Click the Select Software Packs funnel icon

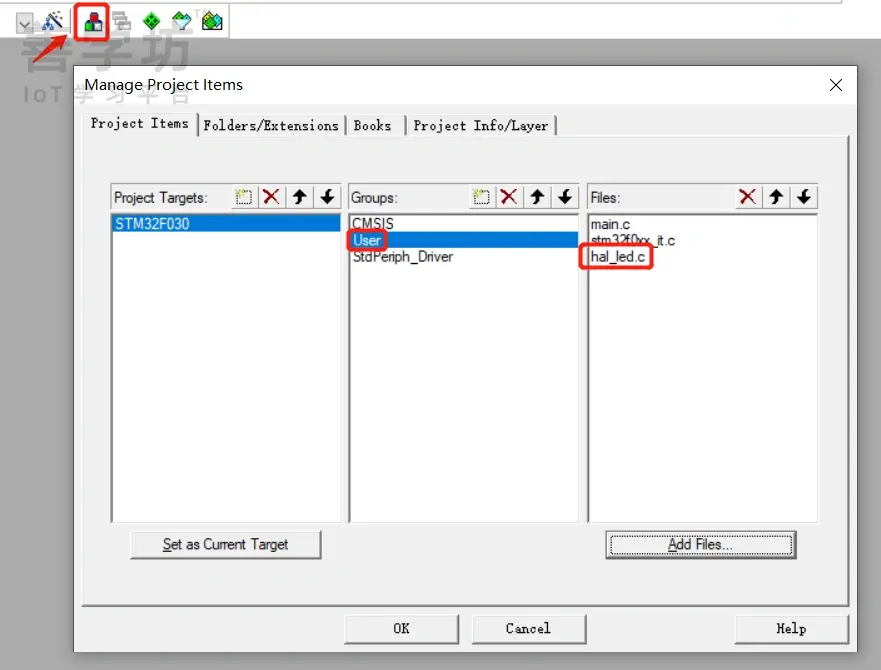click(181, 20)
